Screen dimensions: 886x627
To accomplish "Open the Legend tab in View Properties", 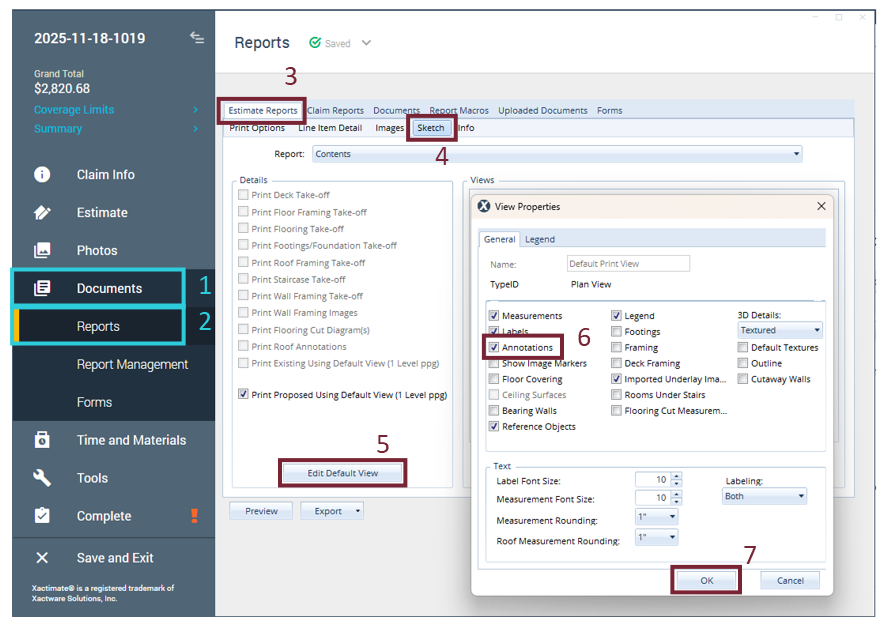I will coord(540,239).
